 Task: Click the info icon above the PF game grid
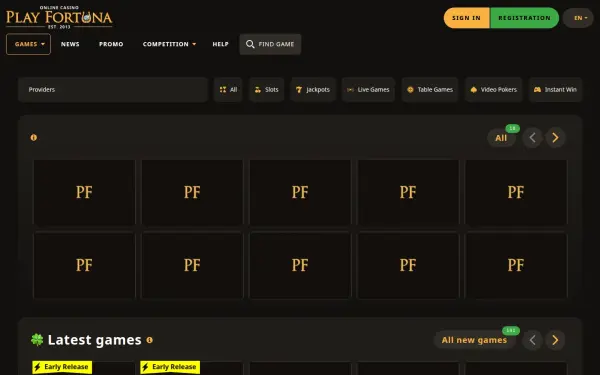click(x=34, y=138)
